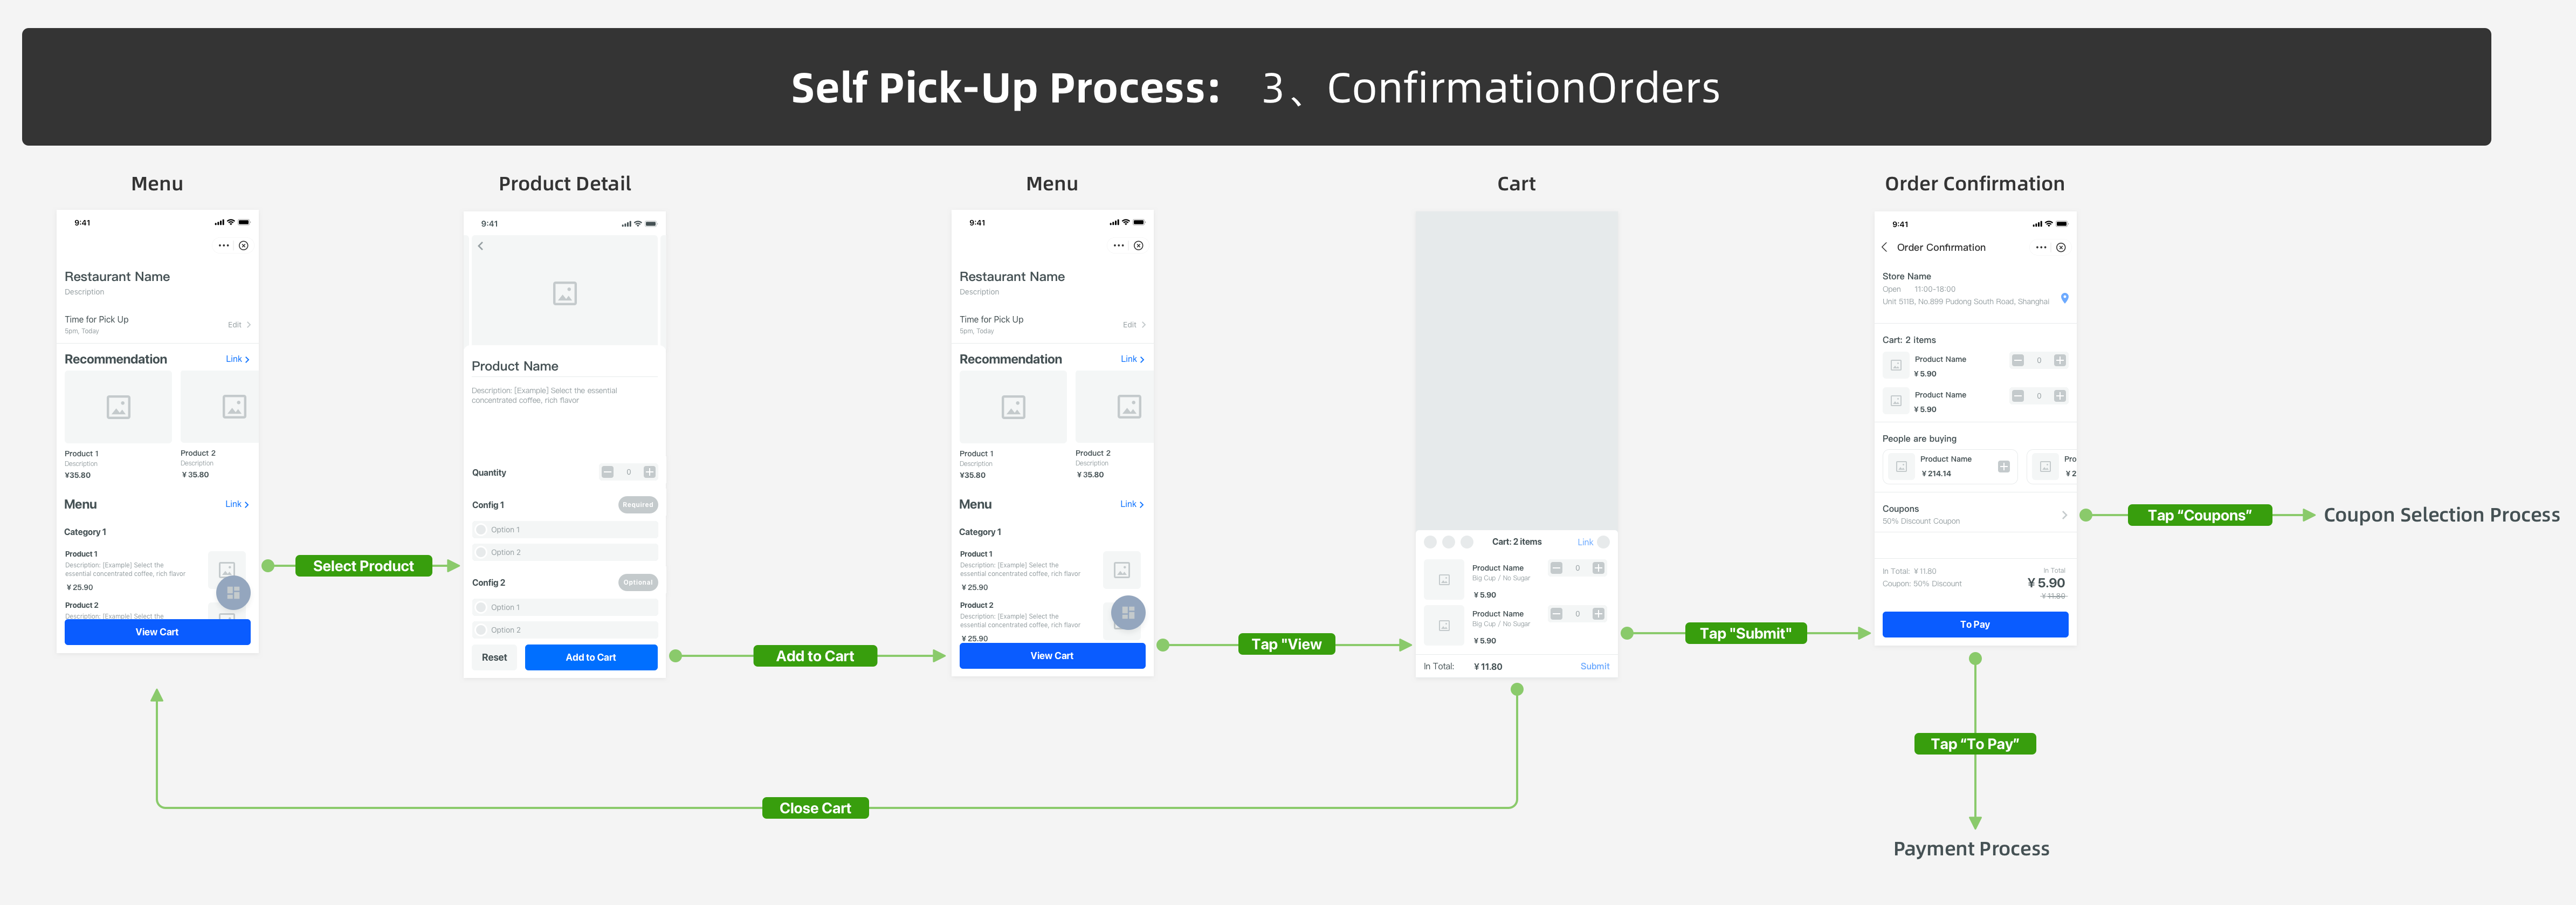Click the blue location pin by store address
Image resolution: width=2576 pixels, height=905 pixels.
tap(2064, 298)
